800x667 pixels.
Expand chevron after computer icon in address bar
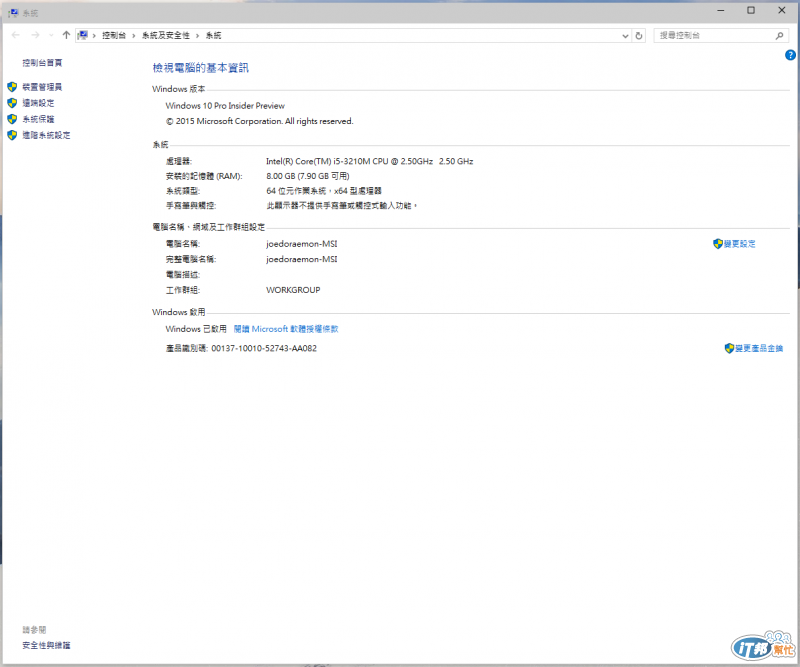click(94, 36)
